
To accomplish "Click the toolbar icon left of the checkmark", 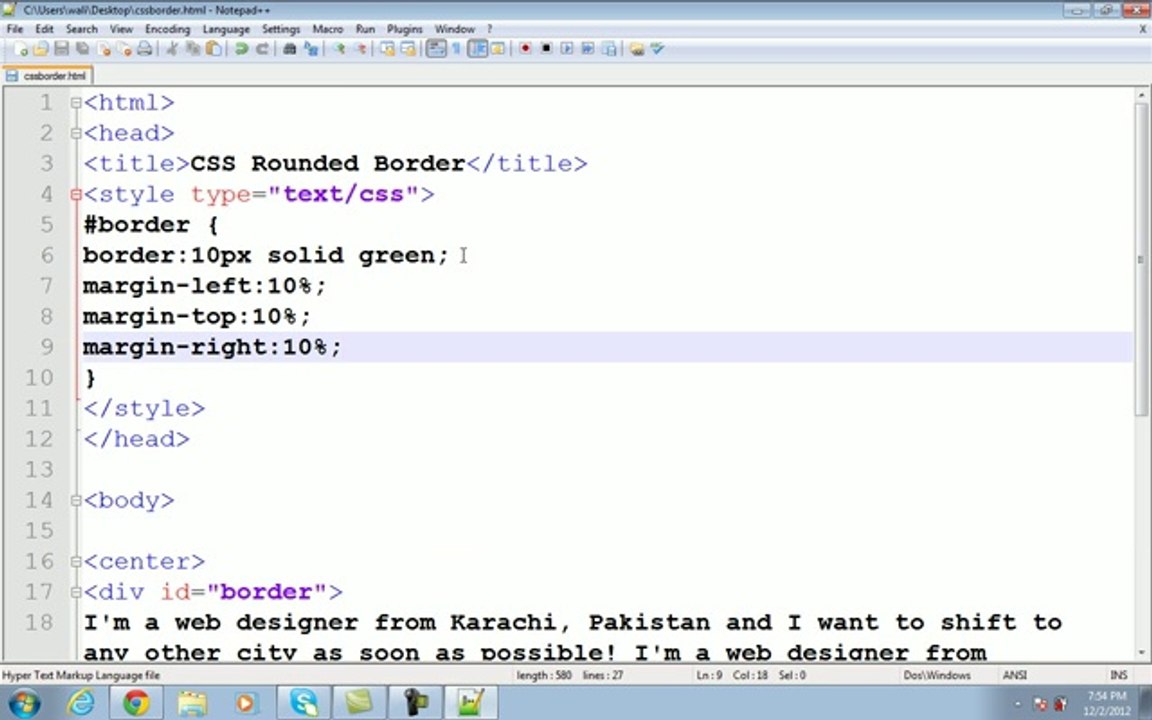I will 636,48.
